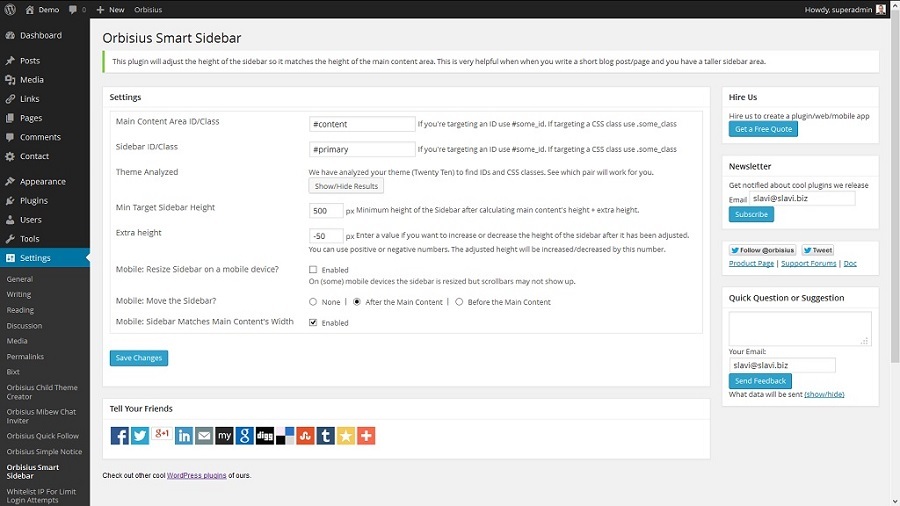Share on Delicious icon
This screenshot has height=506, width=900.
click(285, 435)
